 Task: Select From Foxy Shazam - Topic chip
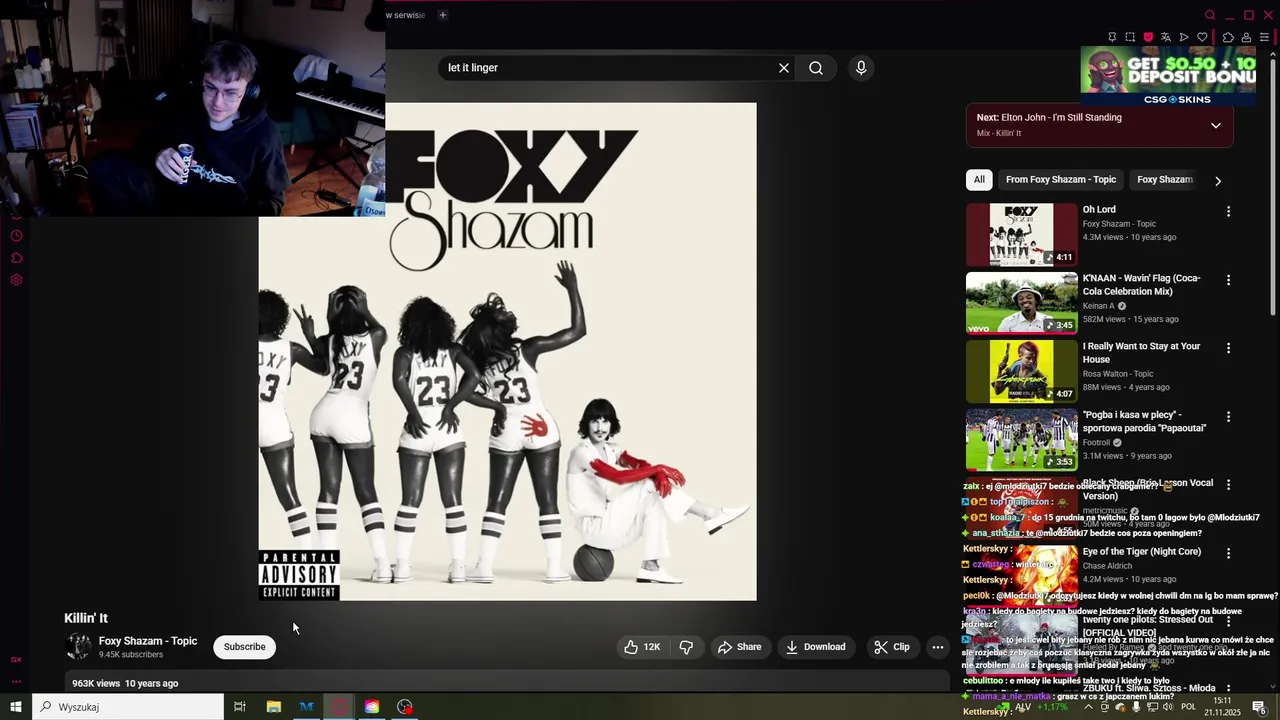point(1061,180)
